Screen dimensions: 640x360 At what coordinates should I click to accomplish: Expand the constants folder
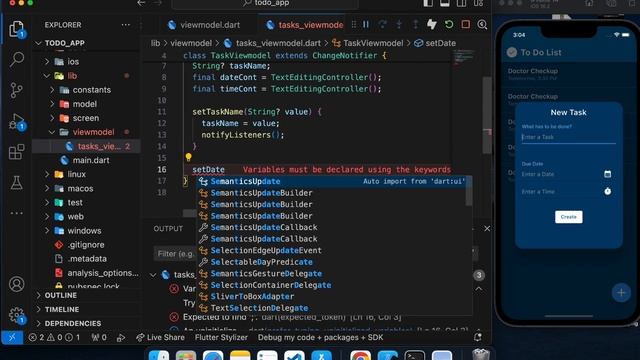tap(52, 90)
